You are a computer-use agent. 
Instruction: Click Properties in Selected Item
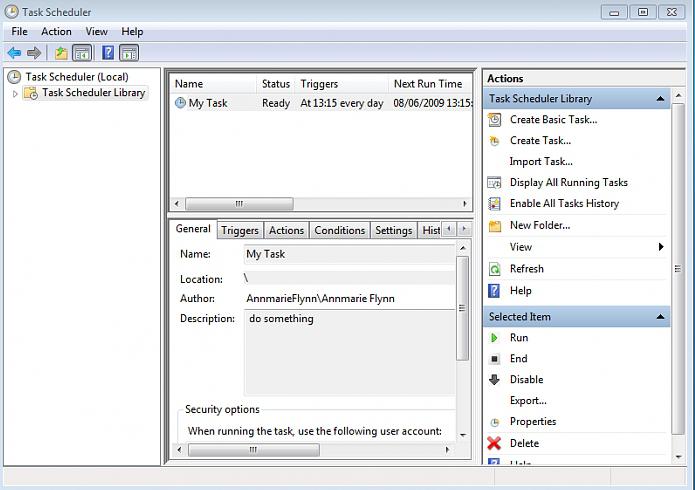coord(533,422)
